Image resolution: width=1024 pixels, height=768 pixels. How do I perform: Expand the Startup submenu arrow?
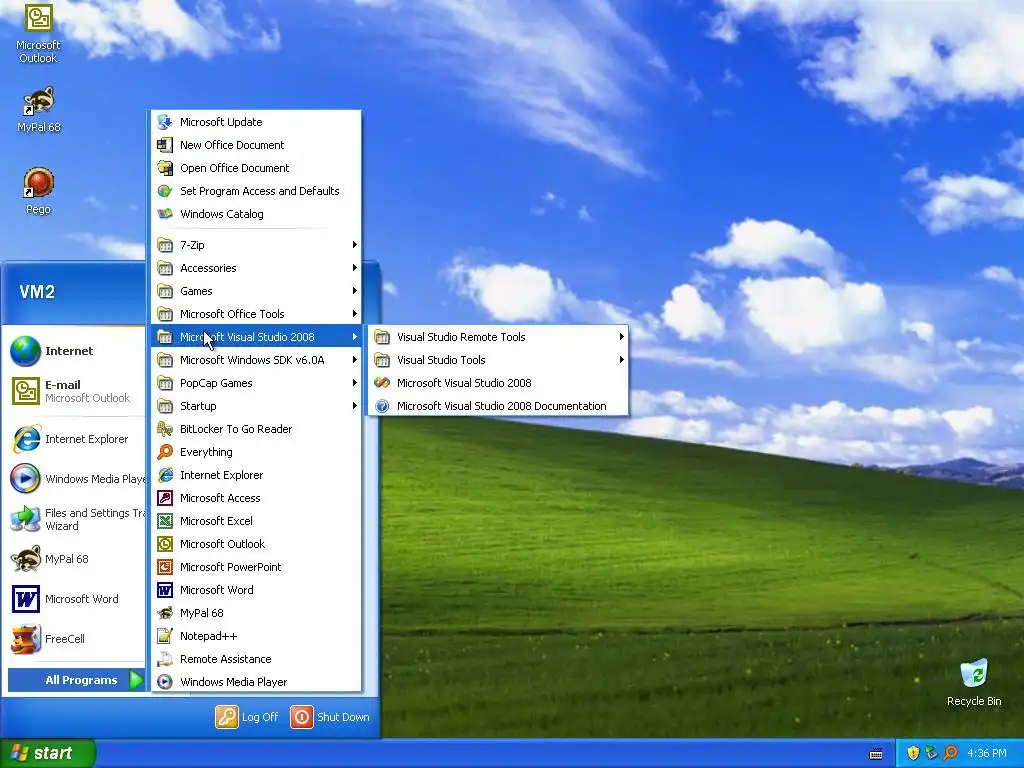coord(355,406)
